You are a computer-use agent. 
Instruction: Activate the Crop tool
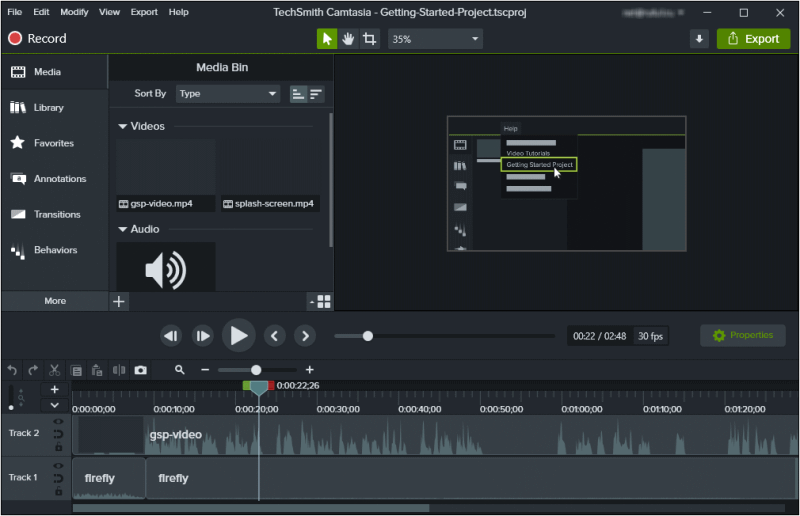tap(370, 39)
